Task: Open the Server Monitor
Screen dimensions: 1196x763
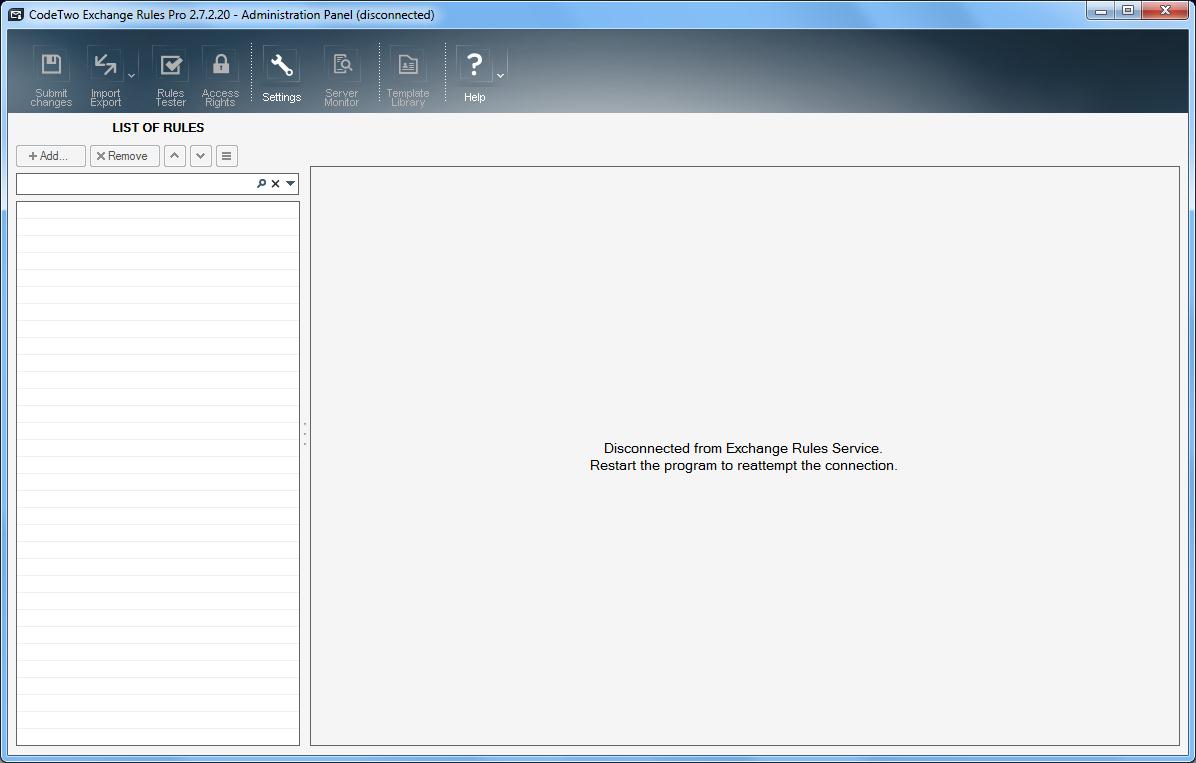Action: (x=342, y=76)
